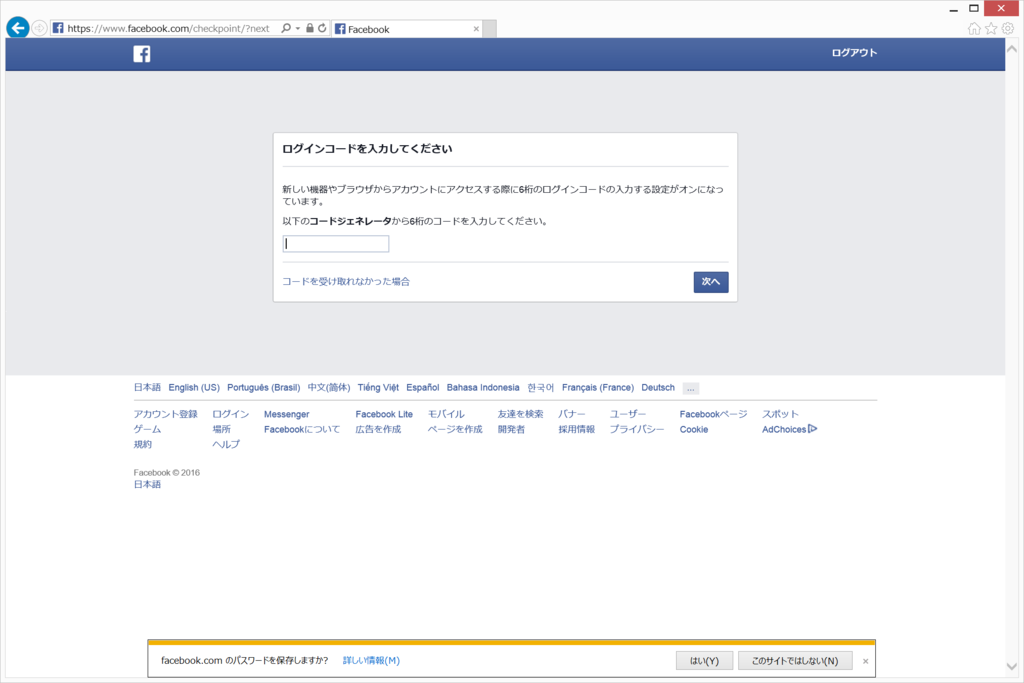Click the favorites star icon

[991, 28]
